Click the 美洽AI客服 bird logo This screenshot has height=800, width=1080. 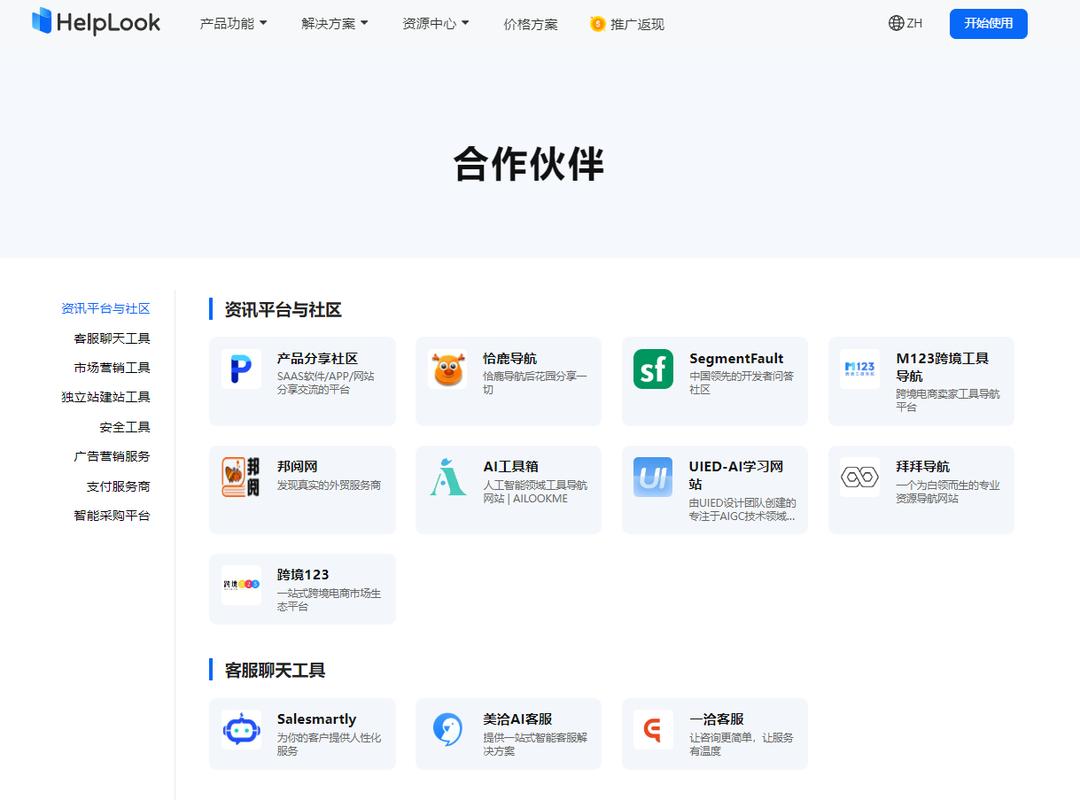(448, 729)
